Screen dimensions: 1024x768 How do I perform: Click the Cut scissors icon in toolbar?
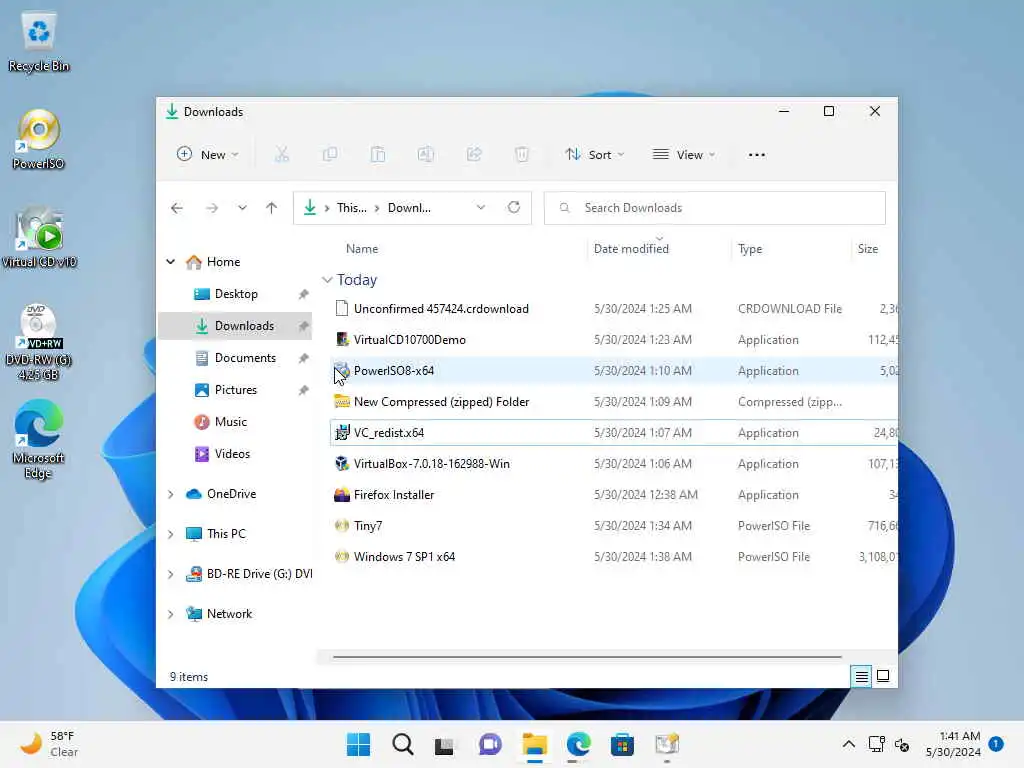281,155
